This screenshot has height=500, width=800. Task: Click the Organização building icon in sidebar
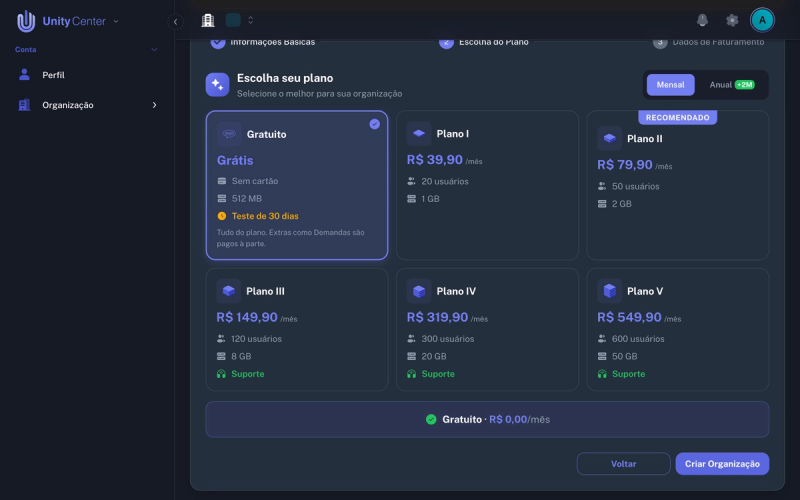pos(24,105)
